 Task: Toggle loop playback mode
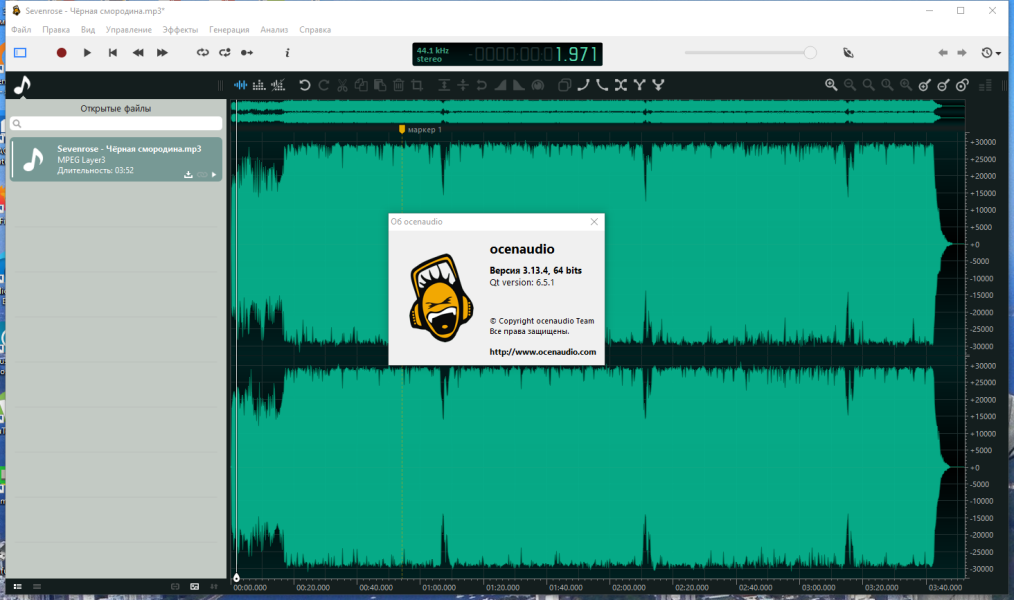202,53
